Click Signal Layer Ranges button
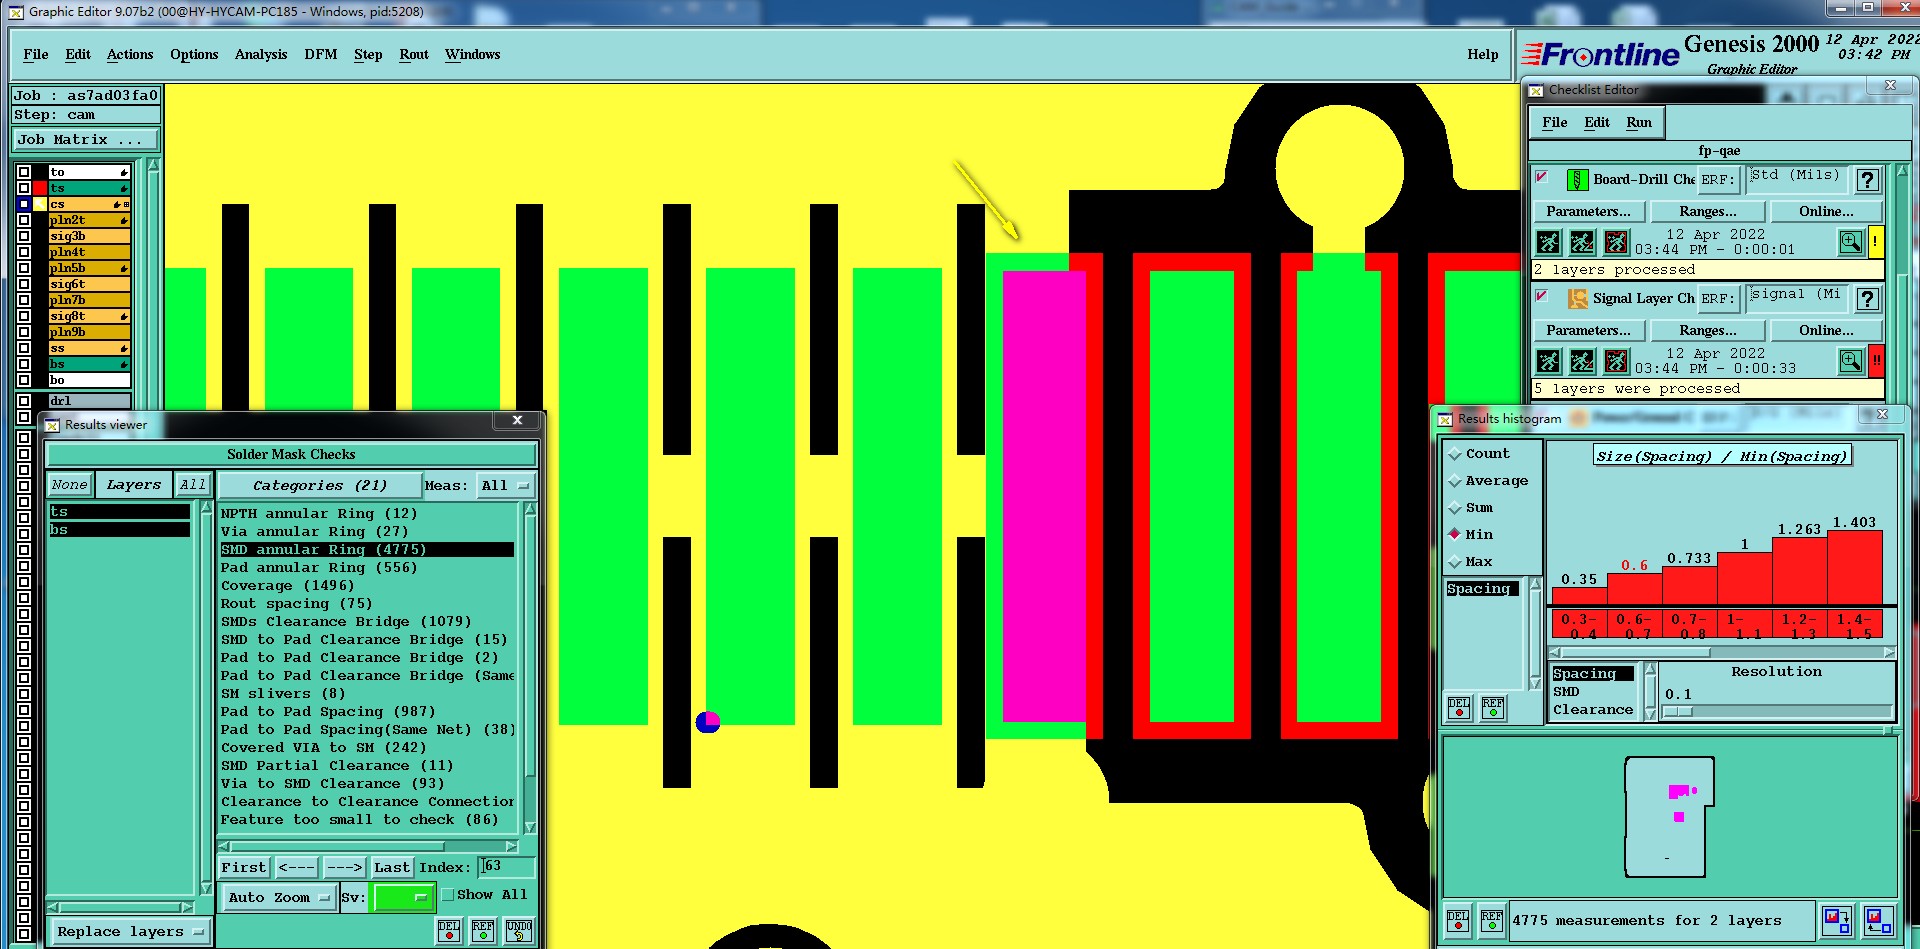Image resolution: width=1920 pixels, height=949 pixels. click(x=1708, y=331)
